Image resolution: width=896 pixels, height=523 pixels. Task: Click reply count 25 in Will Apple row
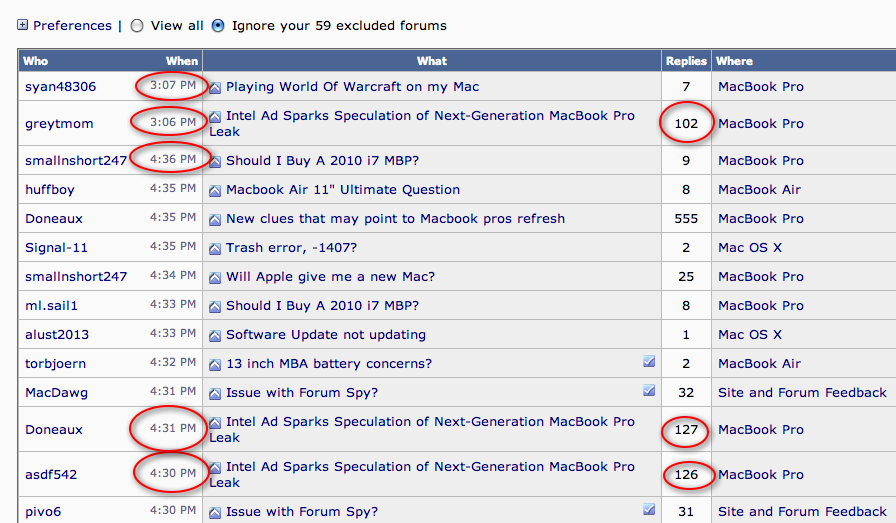(x=686, y=277)
